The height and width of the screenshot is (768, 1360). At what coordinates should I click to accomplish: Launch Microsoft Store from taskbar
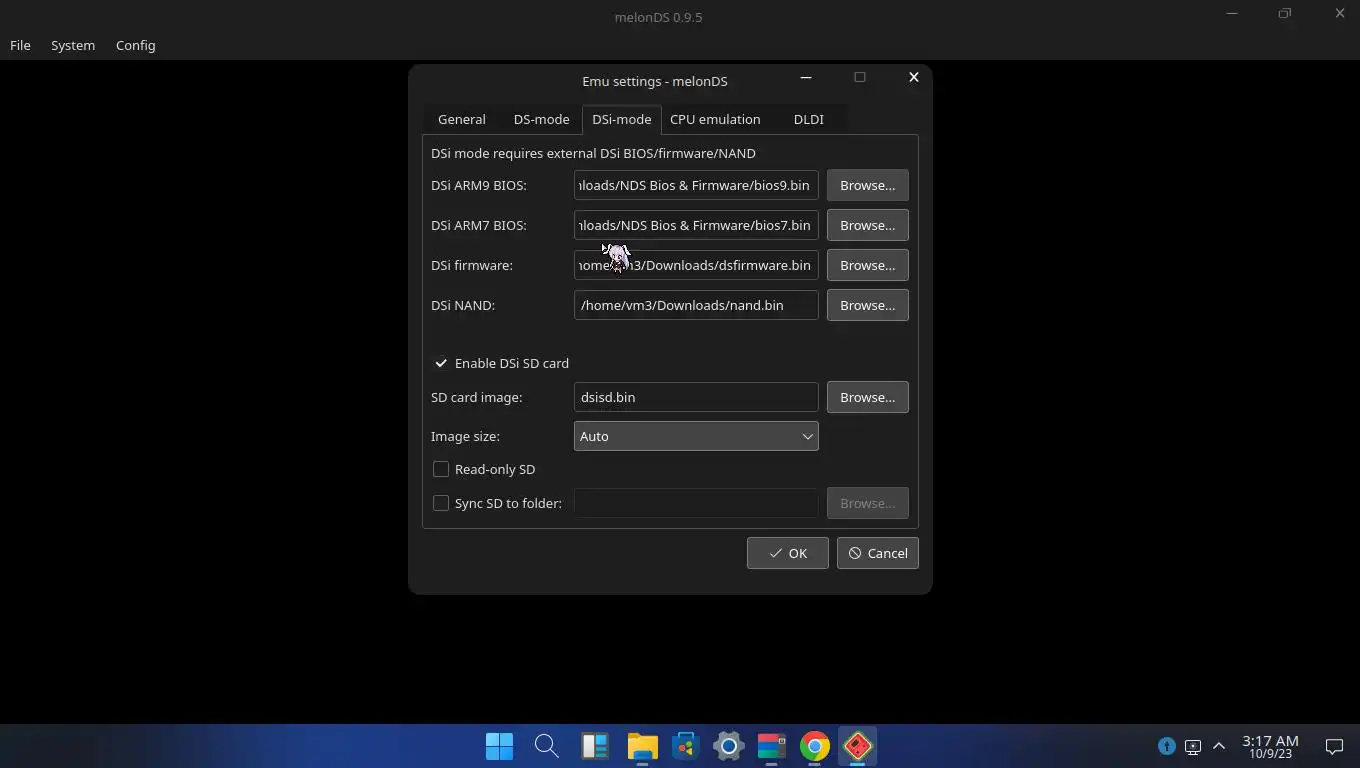[685, 746]
